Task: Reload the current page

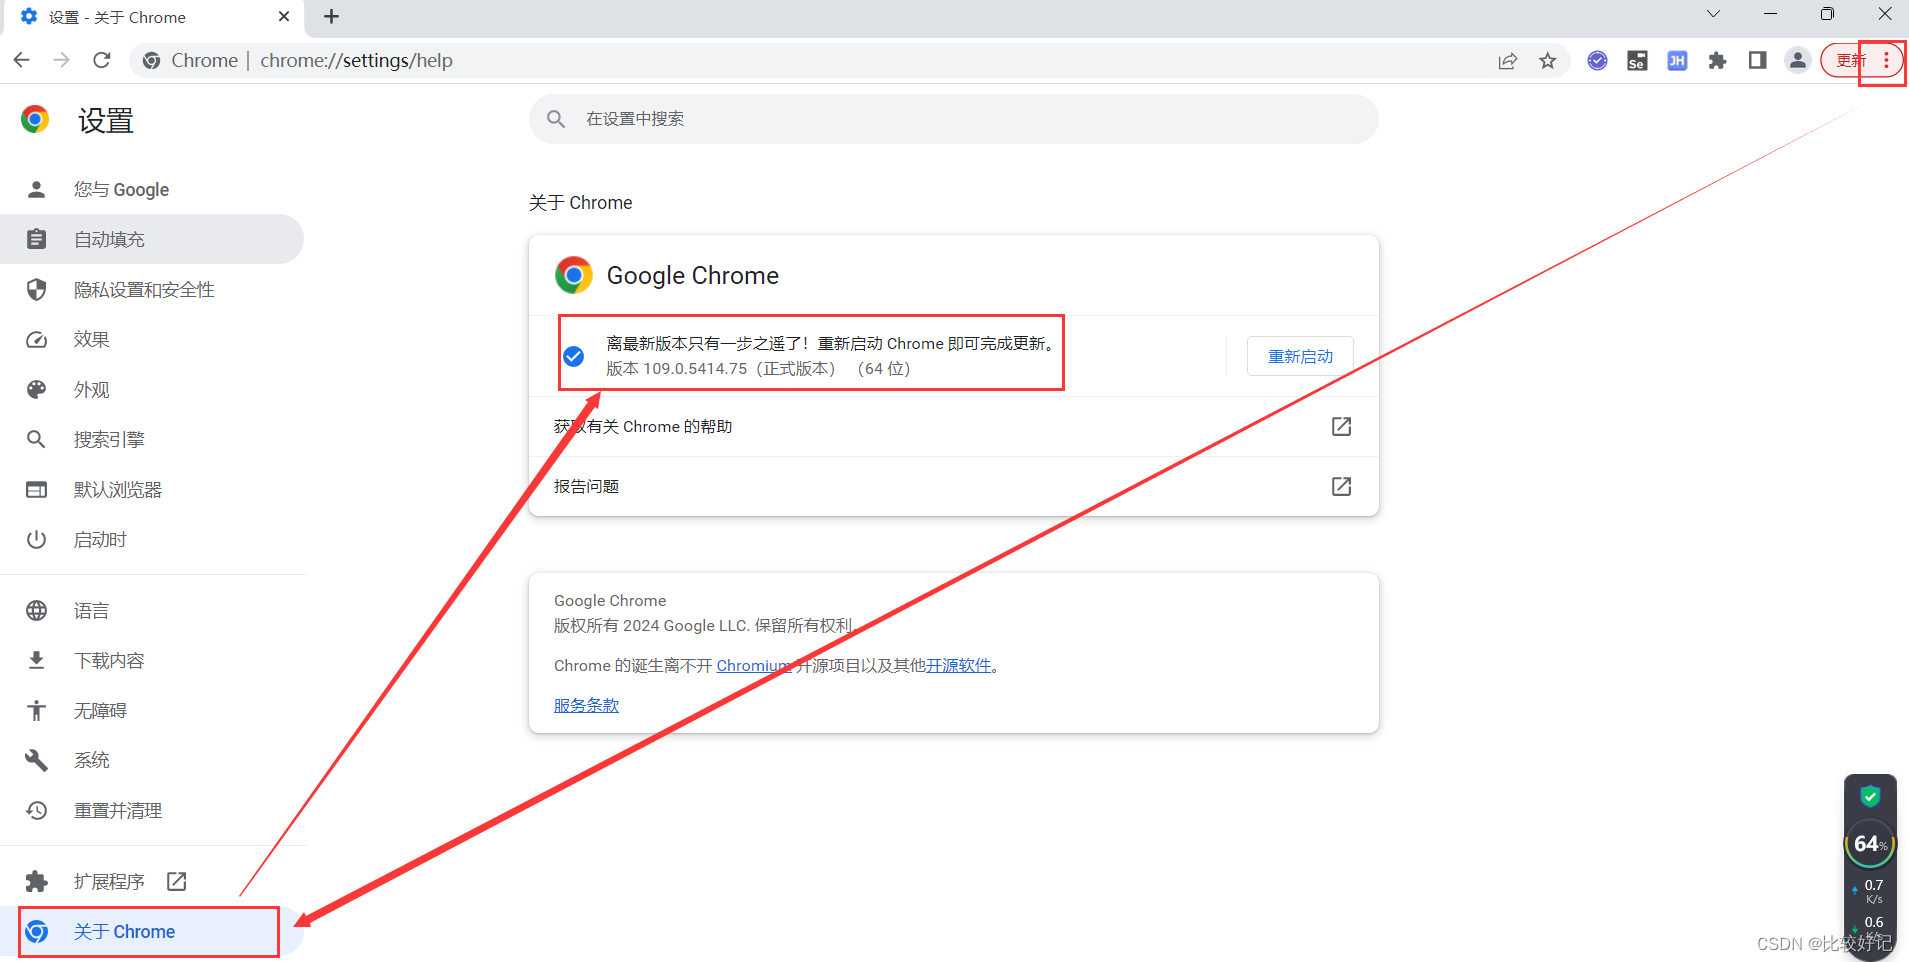Action: pos(102,60)
